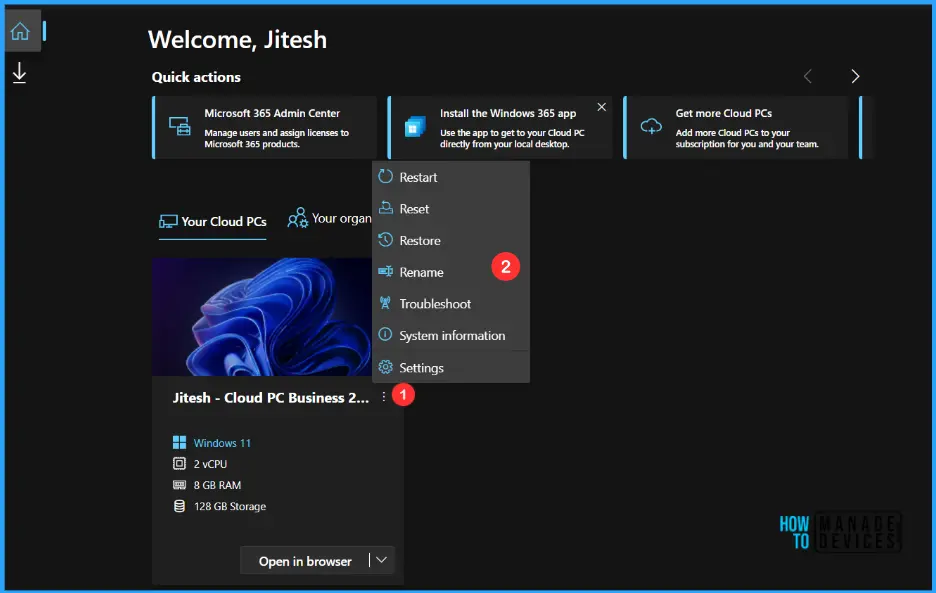The image size is (936, 593).
Task: Click the 128 GB Storage text
Action: tap(230, 506)
